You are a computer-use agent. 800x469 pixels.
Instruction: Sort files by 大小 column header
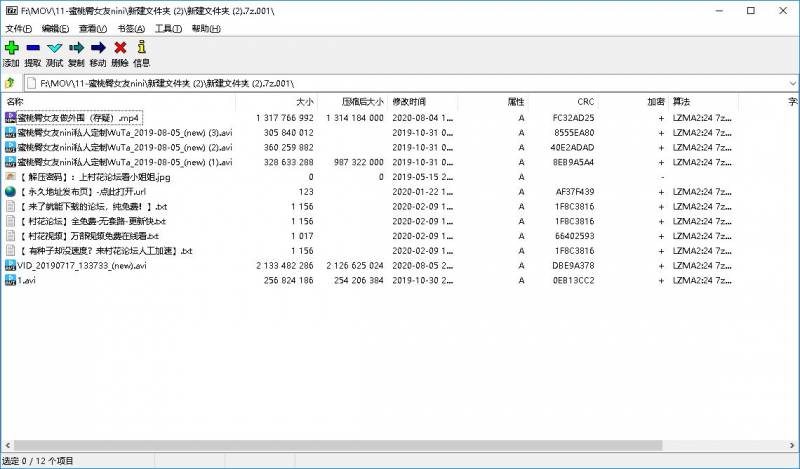[304, 102]
